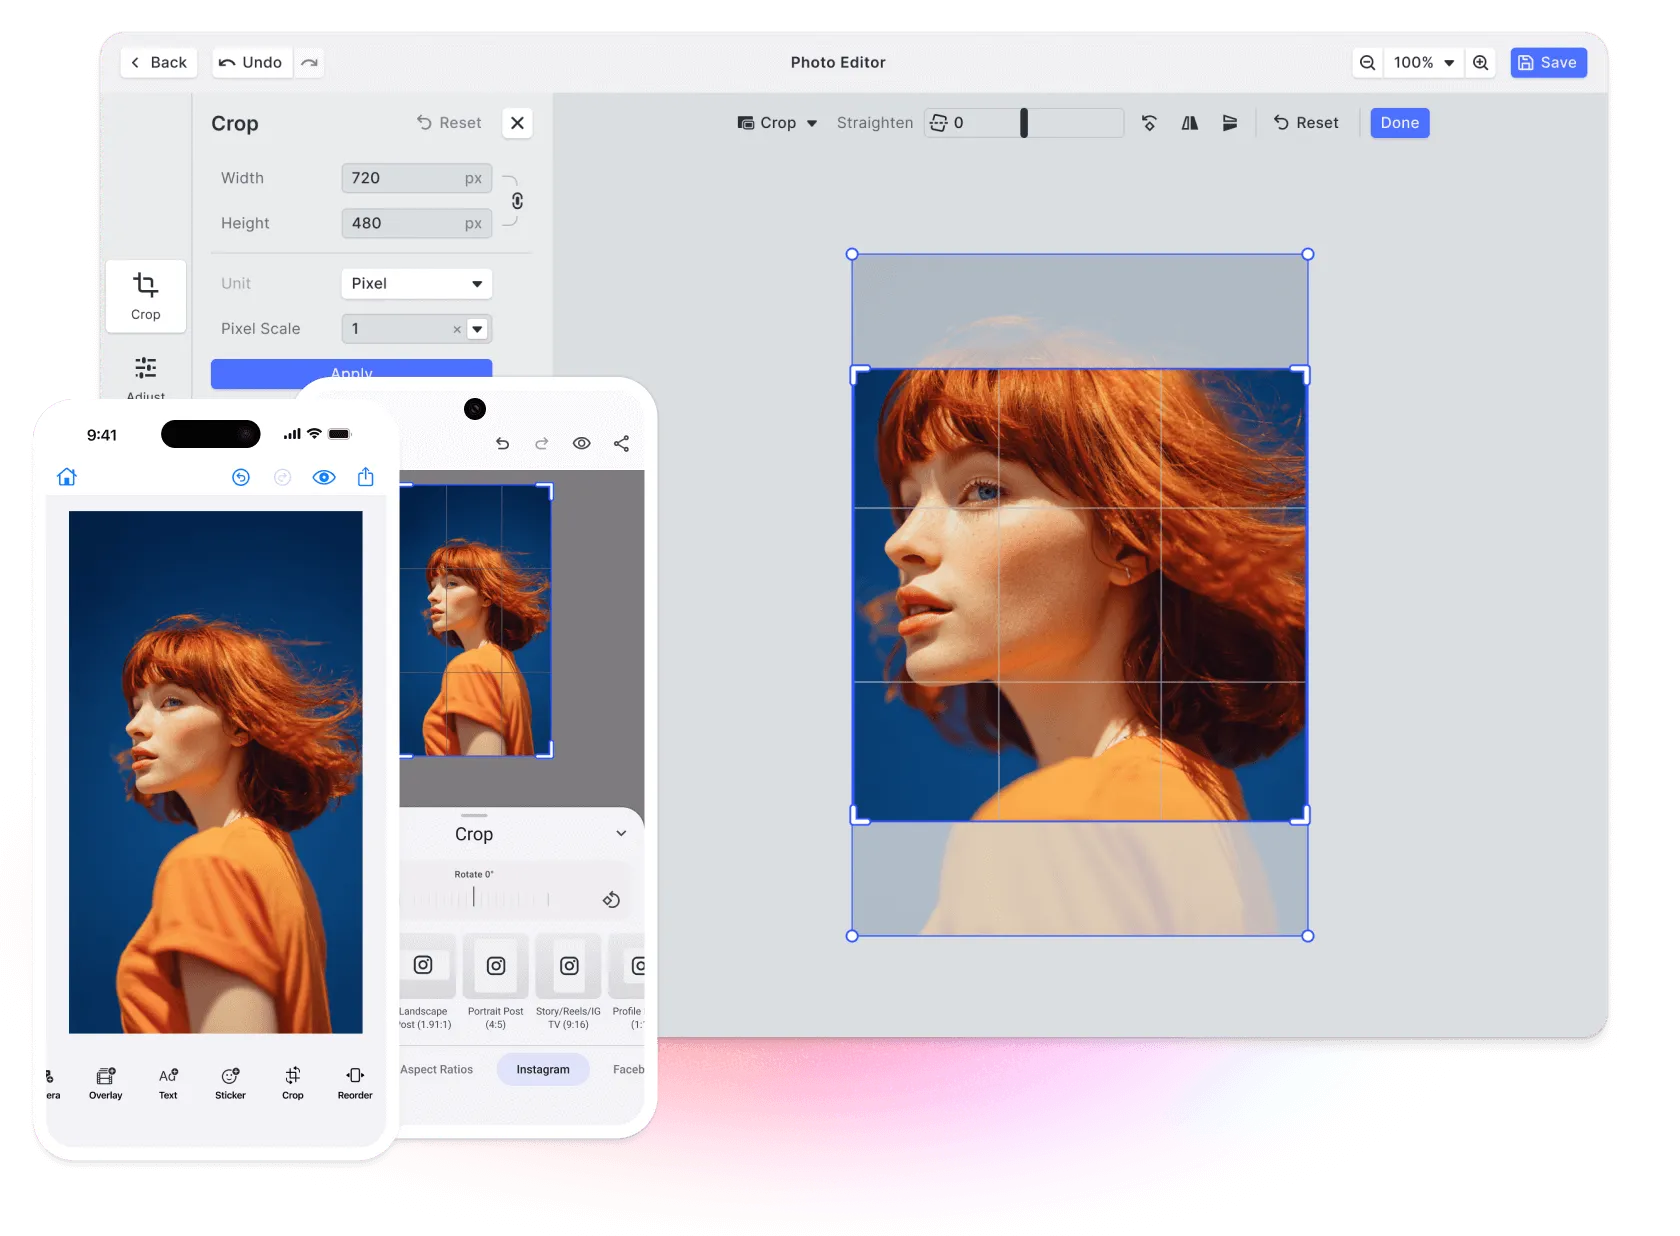This screenshot has width=1680, height=1236.
Task: Switch to the Instagram tab
Action: 543,1069
